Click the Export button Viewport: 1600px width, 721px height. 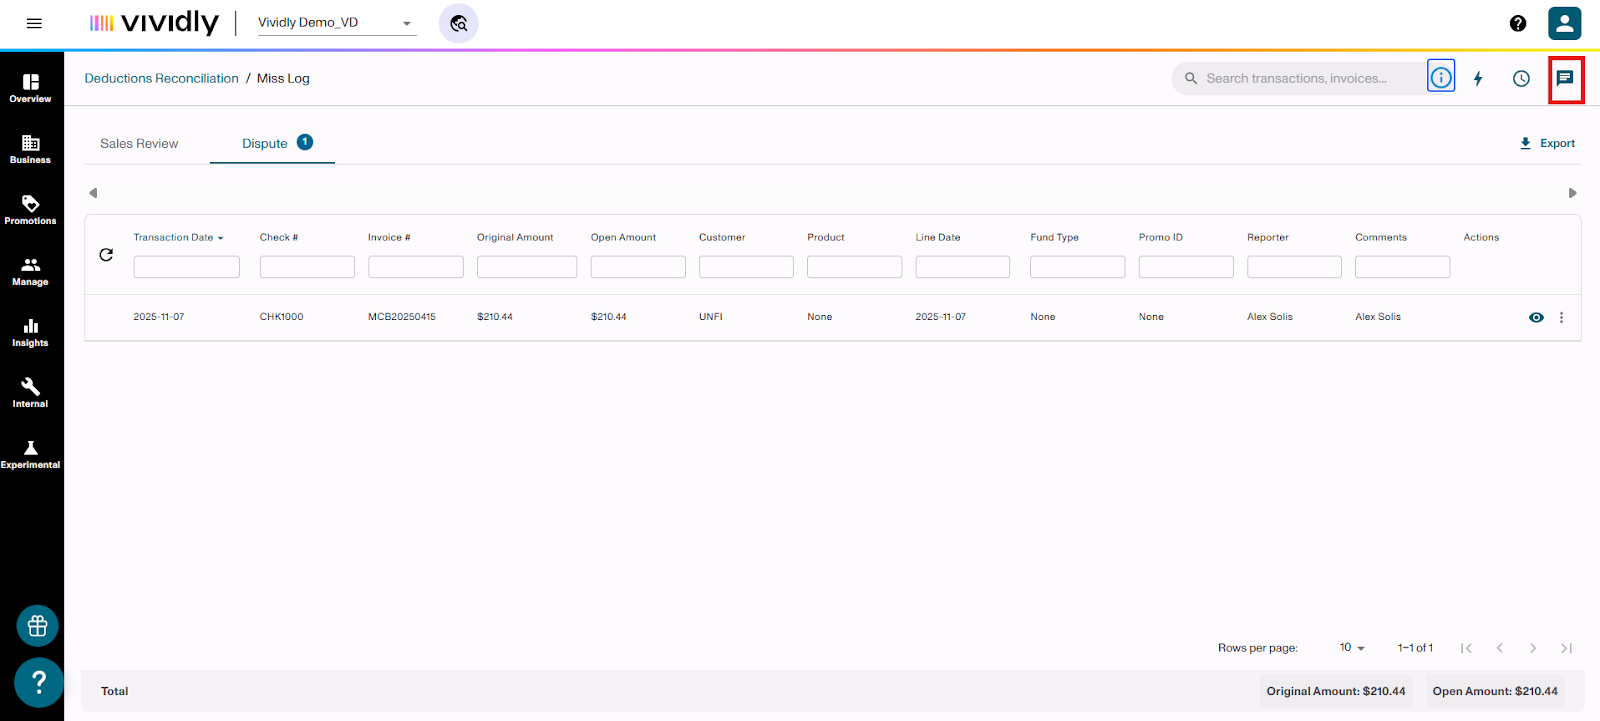click(1547, 143)
